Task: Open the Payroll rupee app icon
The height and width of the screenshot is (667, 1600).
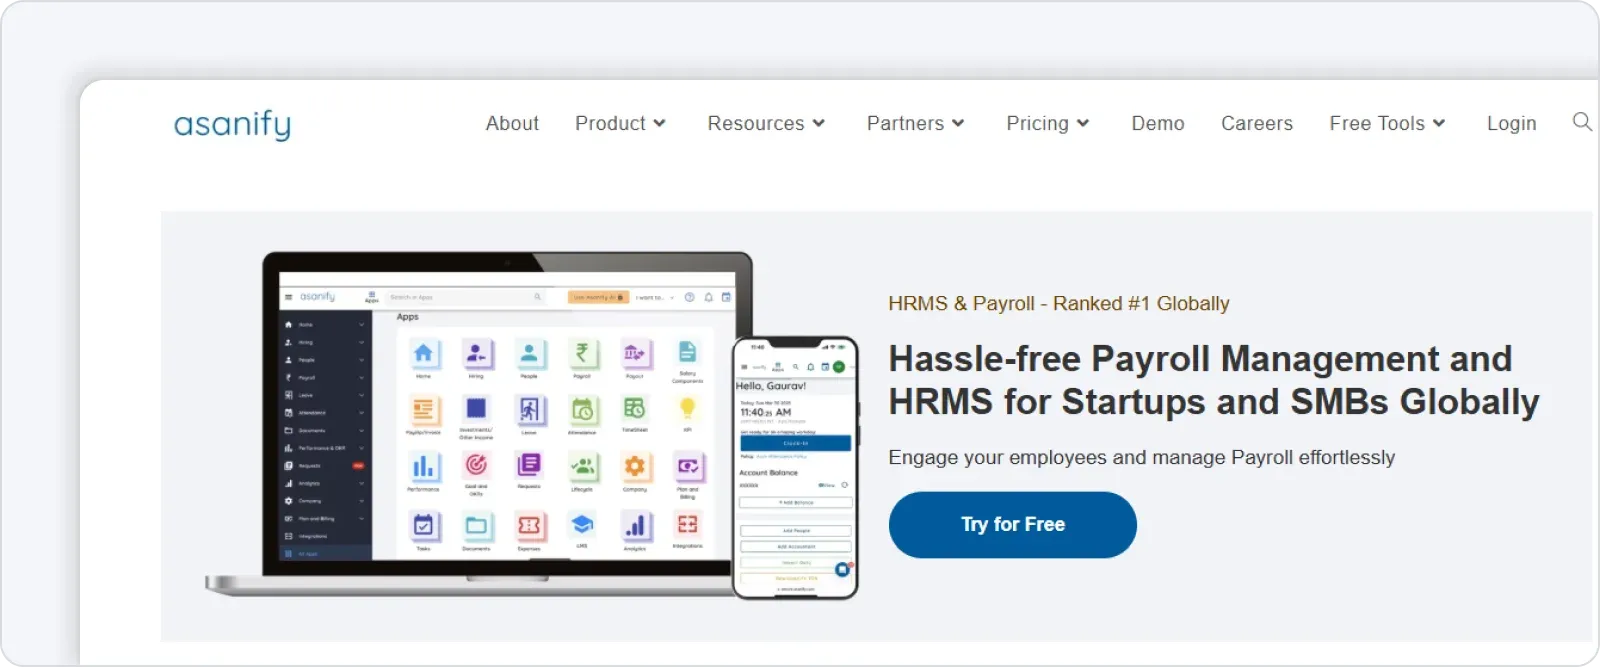Action: tap(582, 353)
